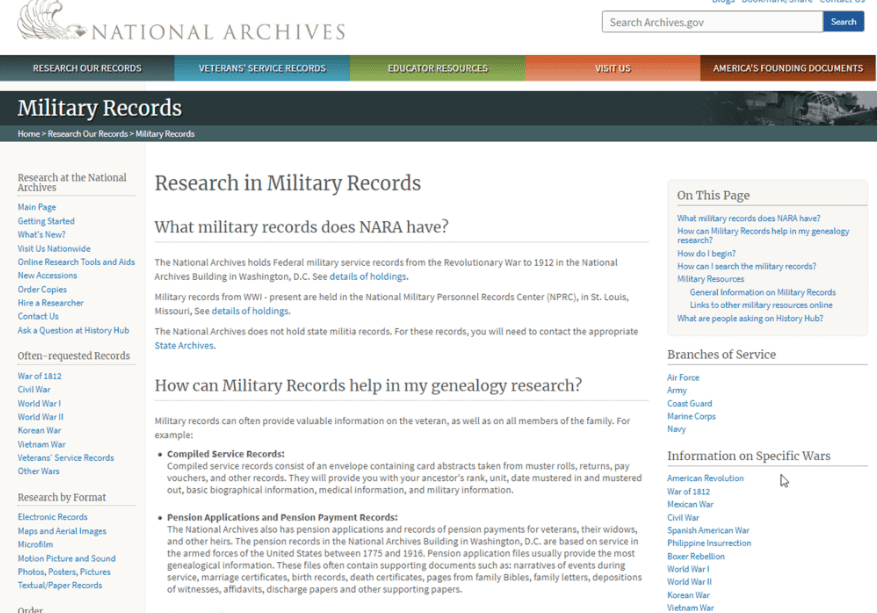Screen dimensions: 877x613
Task: Select Visit Us Nationwide in the sidebar
Action: click(x=54, y=248)
